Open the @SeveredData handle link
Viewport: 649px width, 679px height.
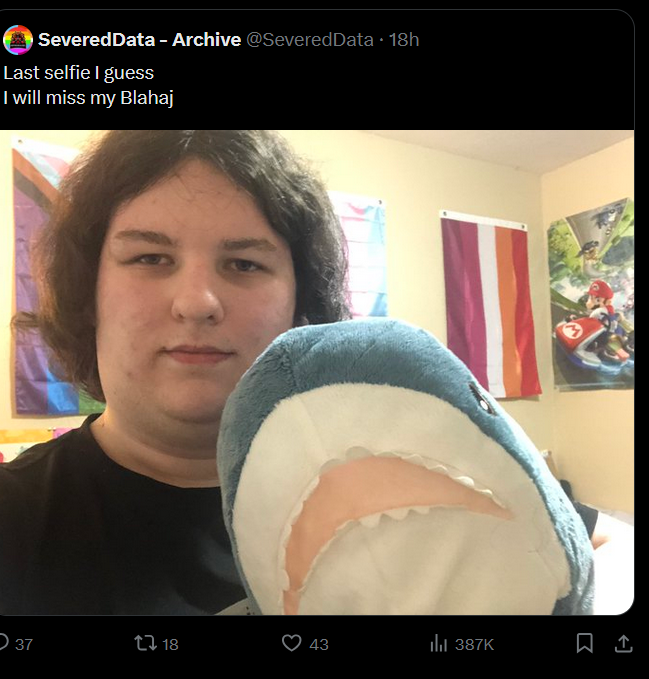[310, 40]
